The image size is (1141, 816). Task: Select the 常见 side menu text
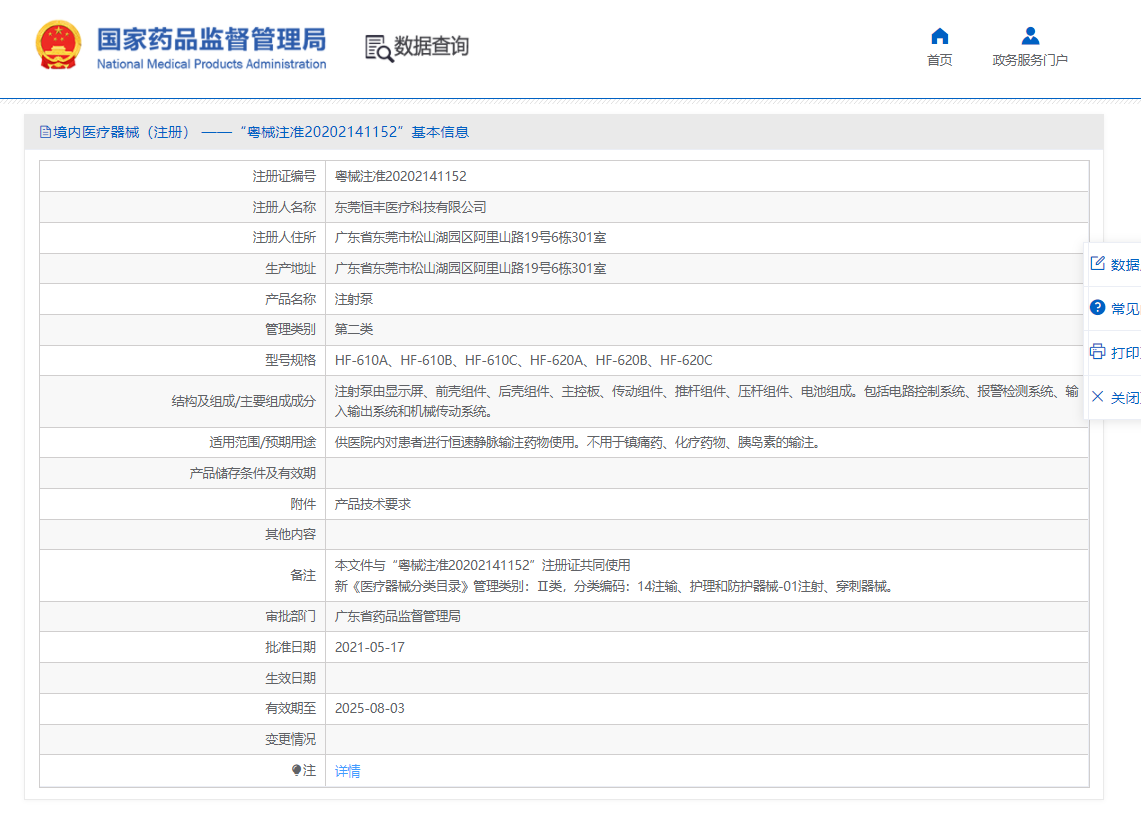[x=1125, y=309]
